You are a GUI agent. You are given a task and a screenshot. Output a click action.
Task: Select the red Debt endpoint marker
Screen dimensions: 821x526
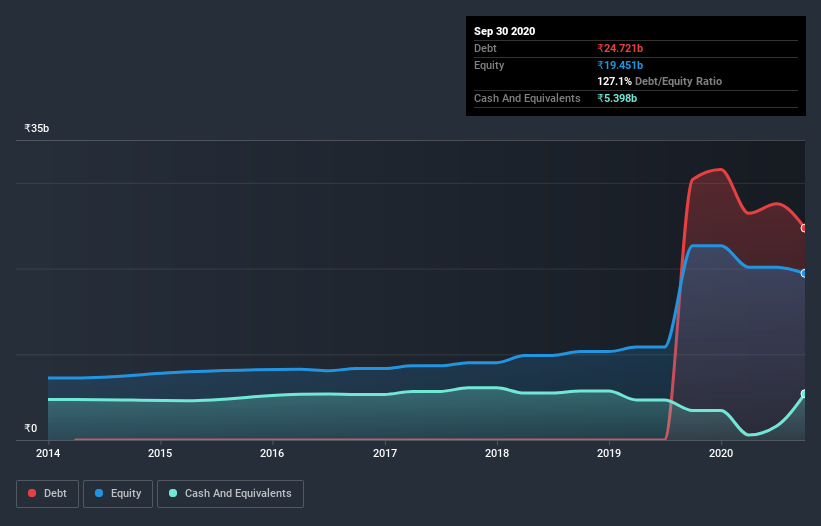pyautogui.click(x=804, y=228)
